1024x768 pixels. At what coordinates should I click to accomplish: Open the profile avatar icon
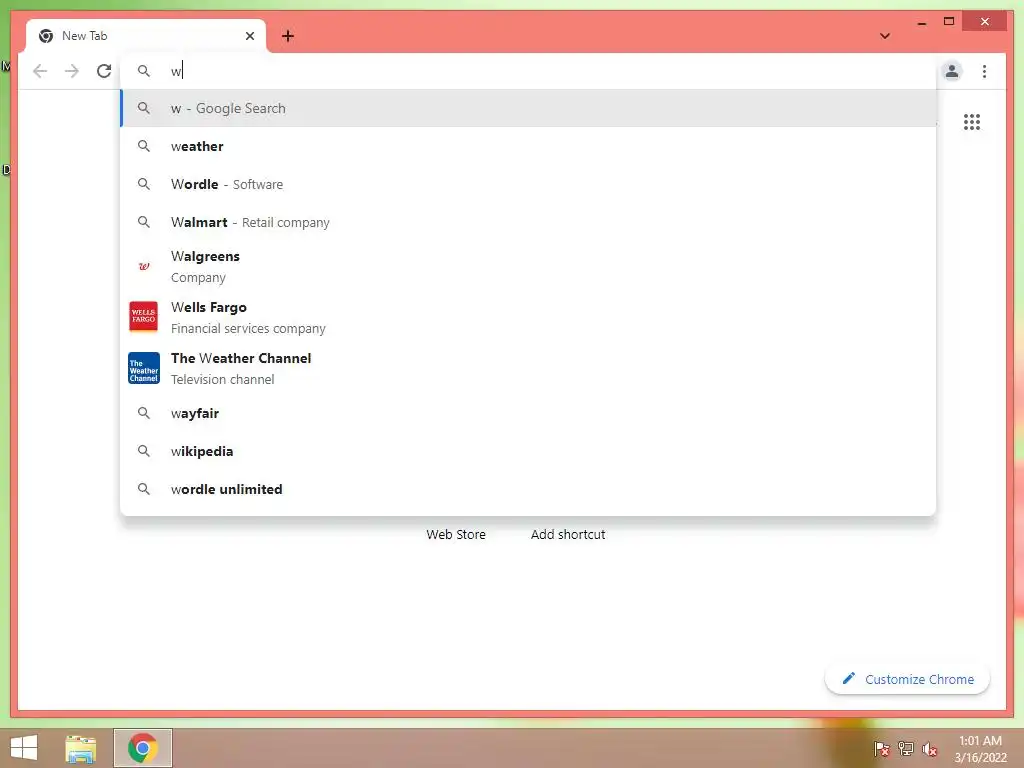tap(952, 71)
